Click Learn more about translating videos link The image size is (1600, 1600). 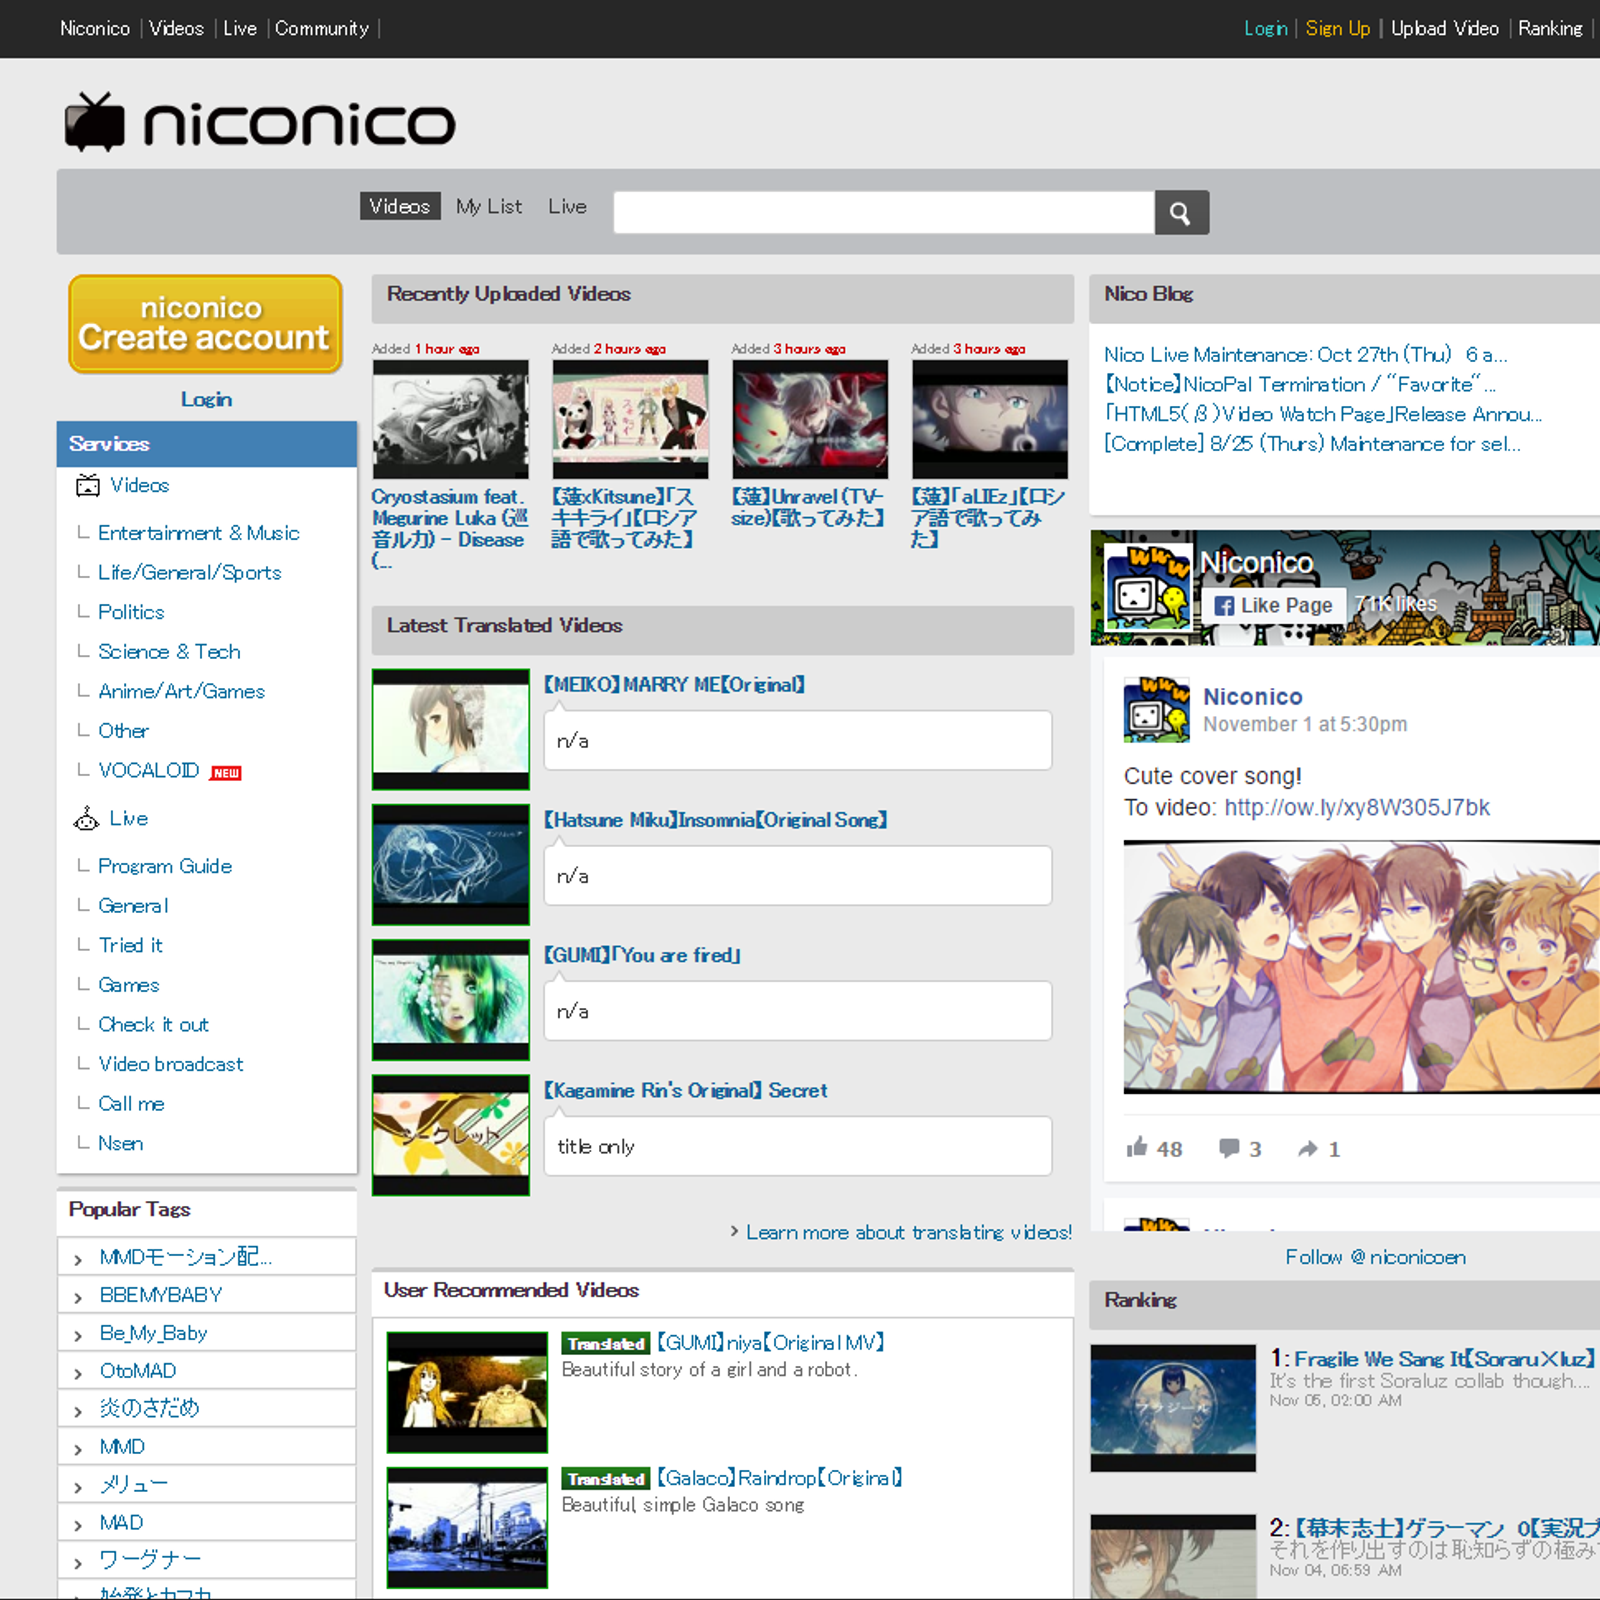[x=908, y=1232]
